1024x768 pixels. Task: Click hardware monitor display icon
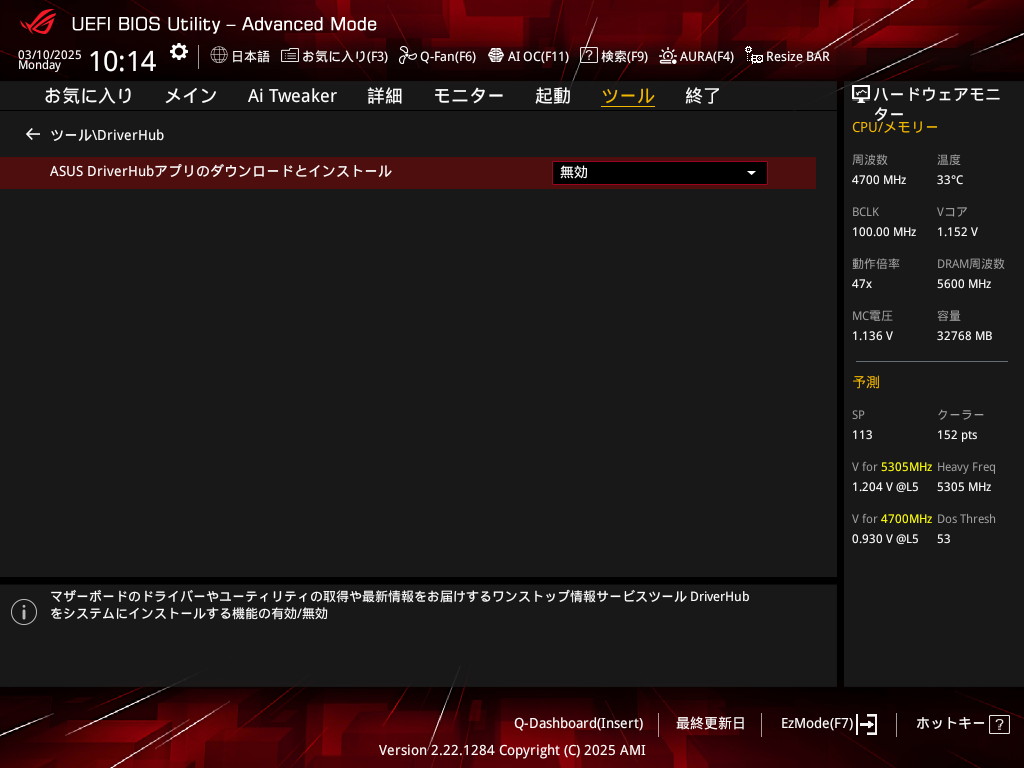click(861, 95)
